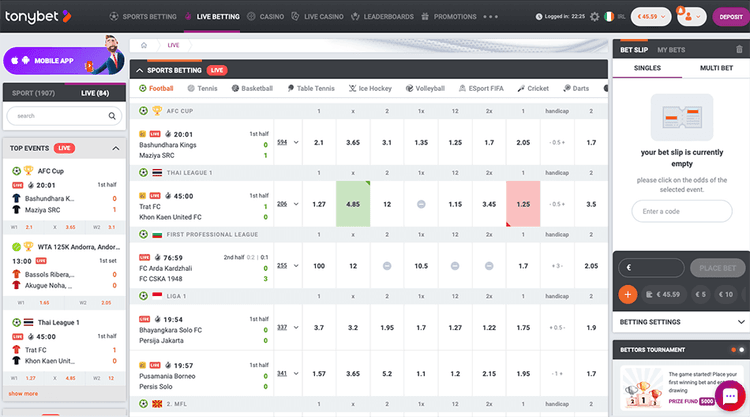The width and height of the screenshot is (750, 417).
Task: Open the Promotions menu
Action: click(x=449, y=17)
